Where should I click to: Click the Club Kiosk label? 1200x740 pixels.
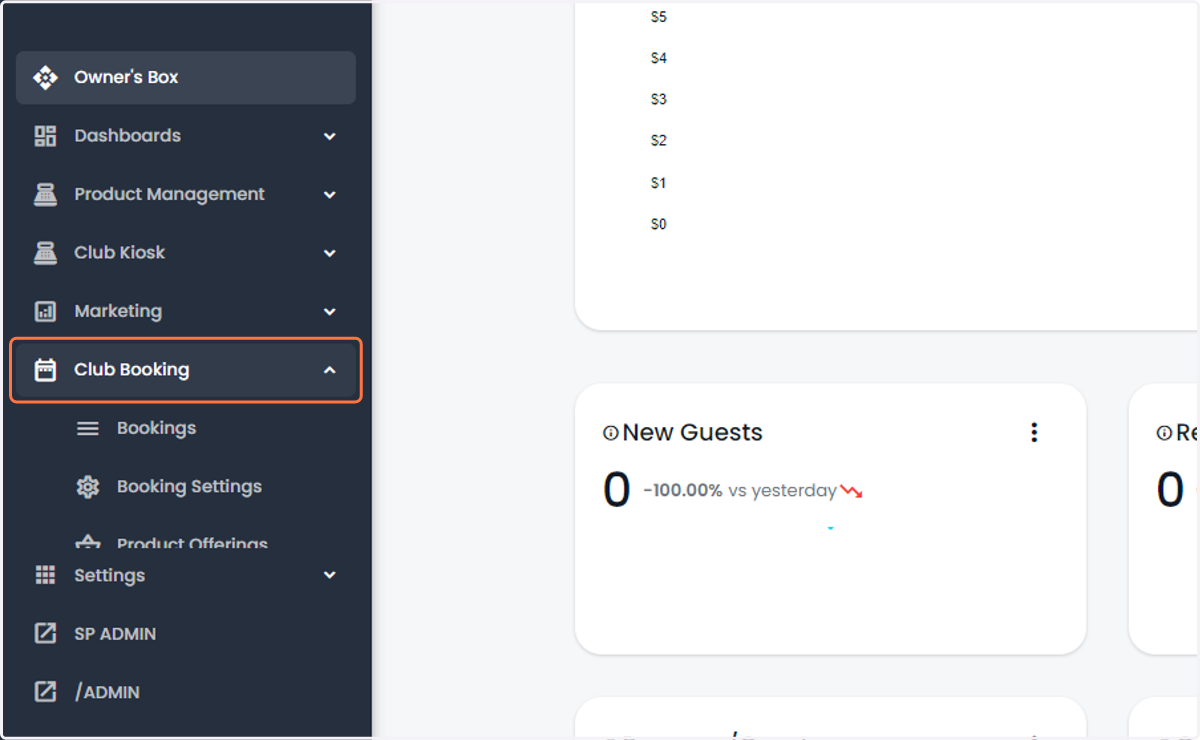coord(119,253)
